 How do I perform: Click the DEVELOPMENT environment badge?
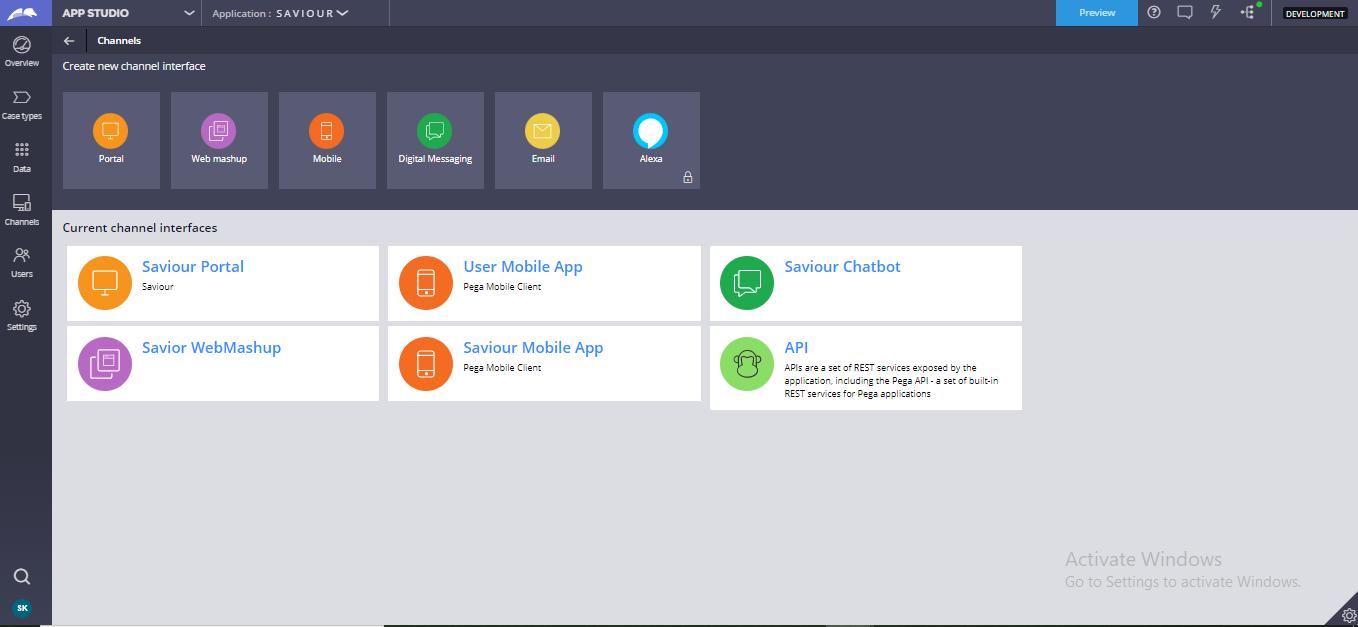[x=1315, y=14]
